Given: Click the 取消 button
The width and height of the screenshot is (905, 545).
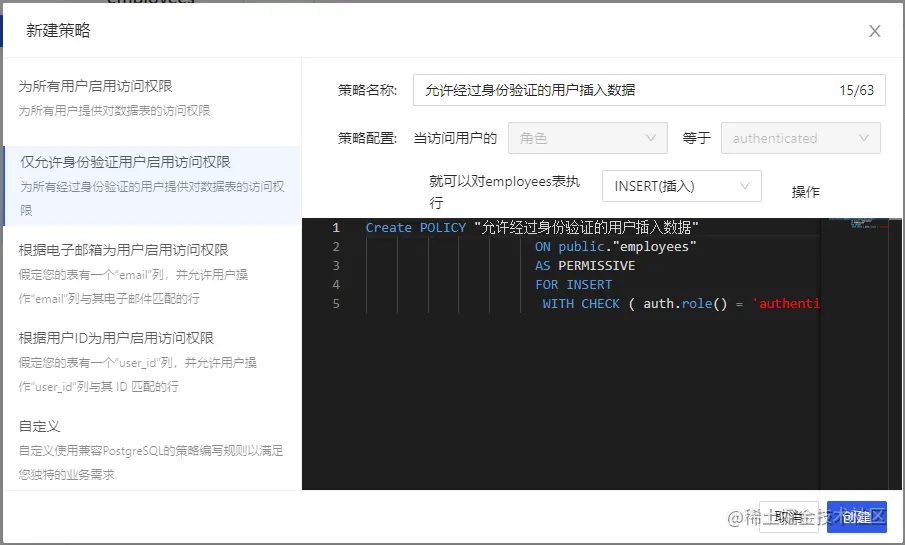Looking at the screenshot, I should pyautogui.click(x=788, y=517).
